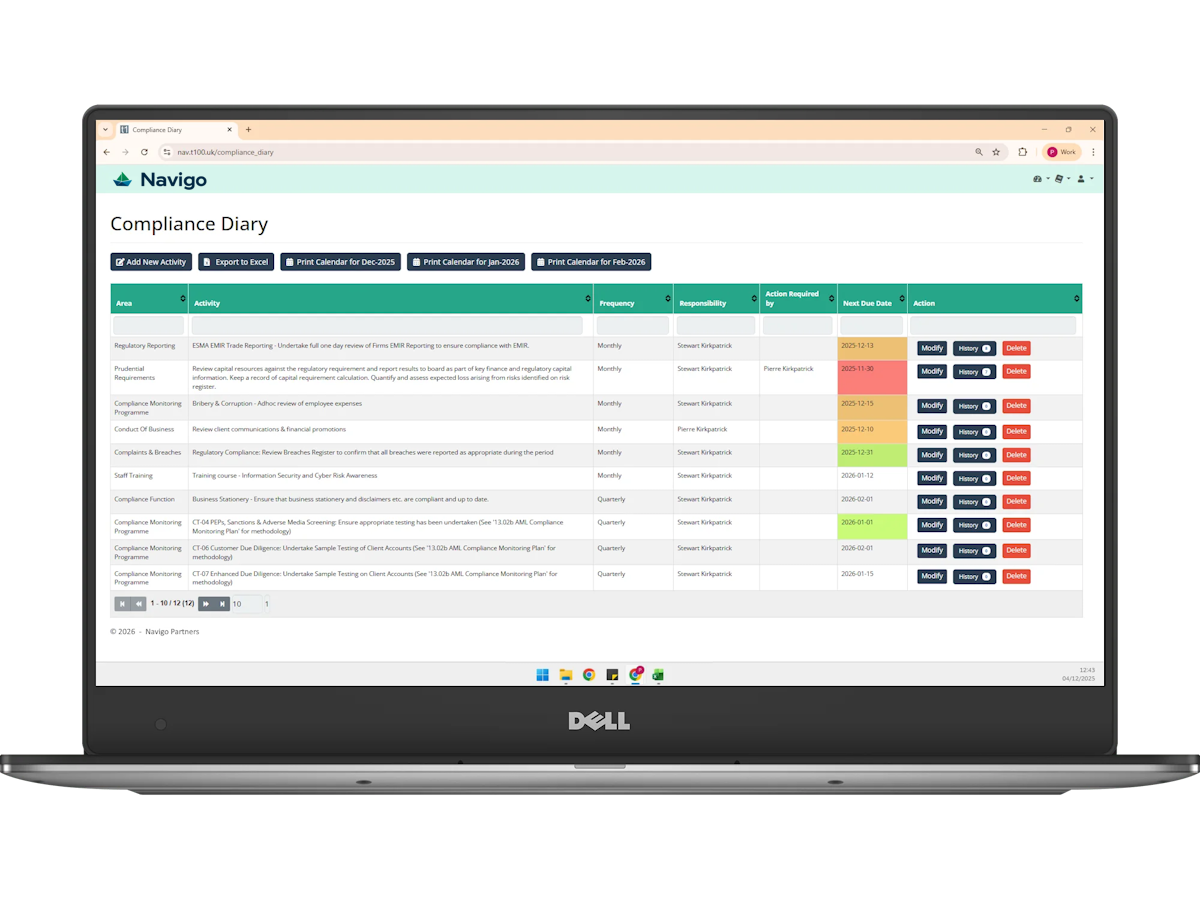
Task: Go to the next results page
Action: [206, 604]
